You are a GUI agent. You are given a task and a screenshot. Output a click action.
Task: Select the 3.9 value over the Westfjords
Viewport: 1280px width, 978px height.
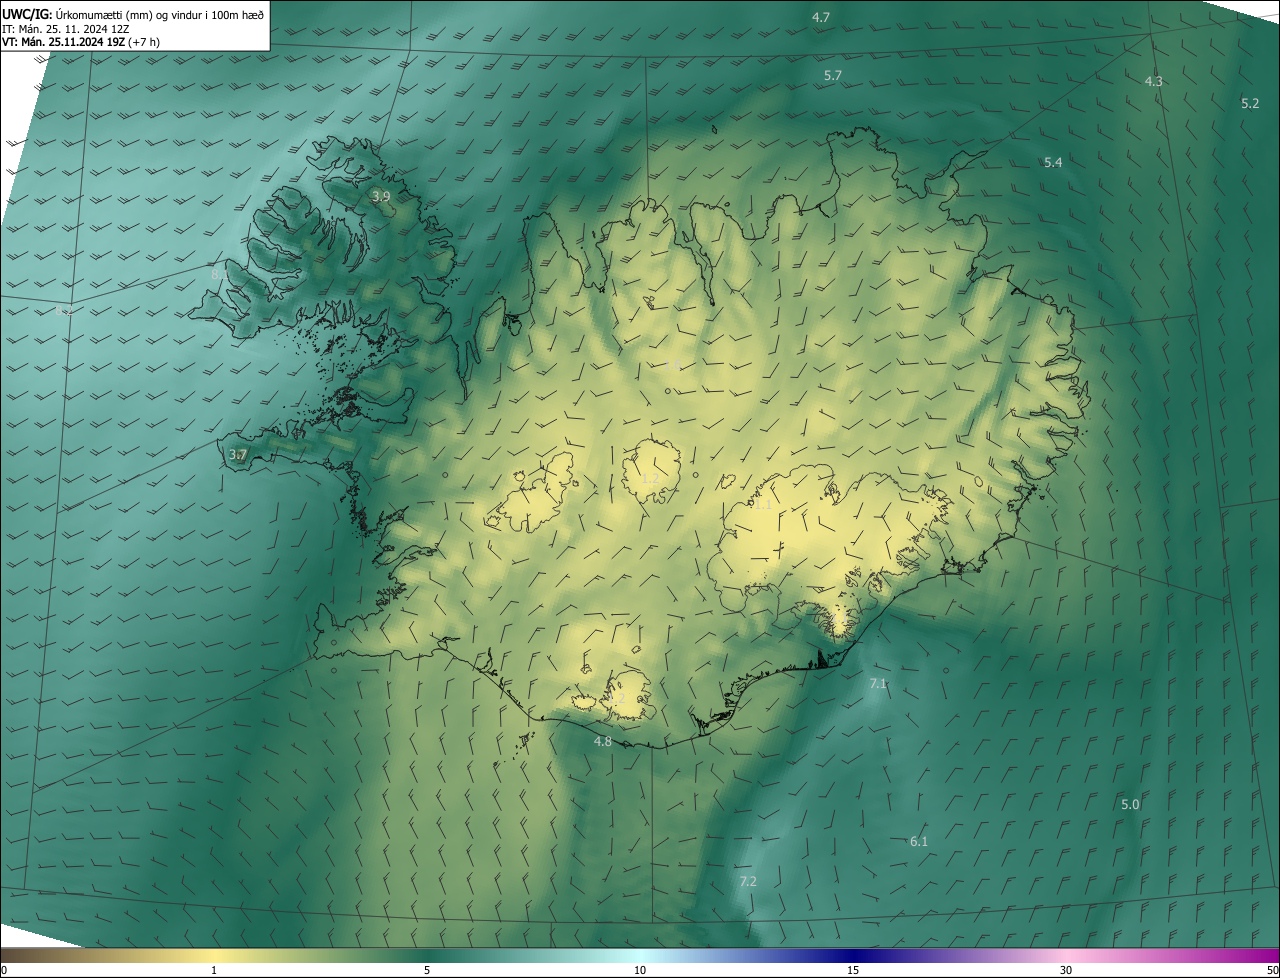381,197
